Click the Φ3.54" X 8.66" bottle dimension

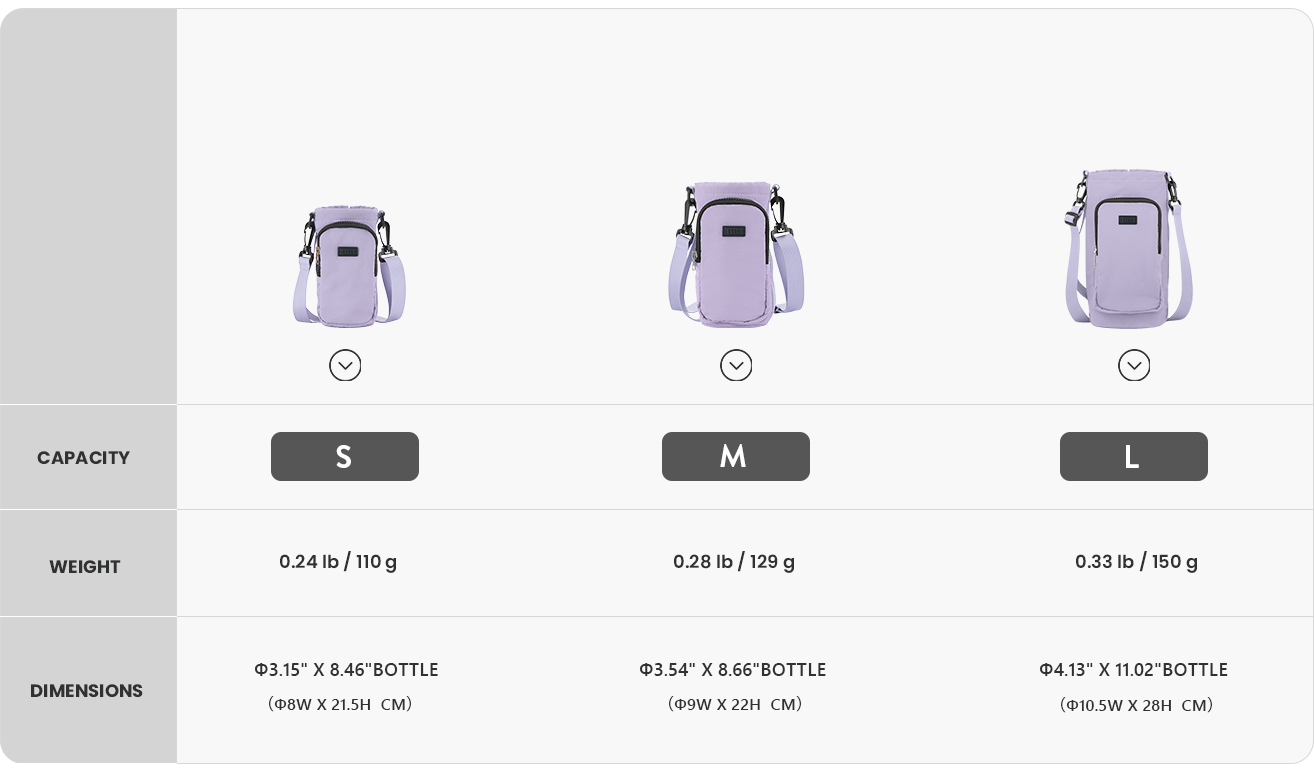[x=733, y=670]
